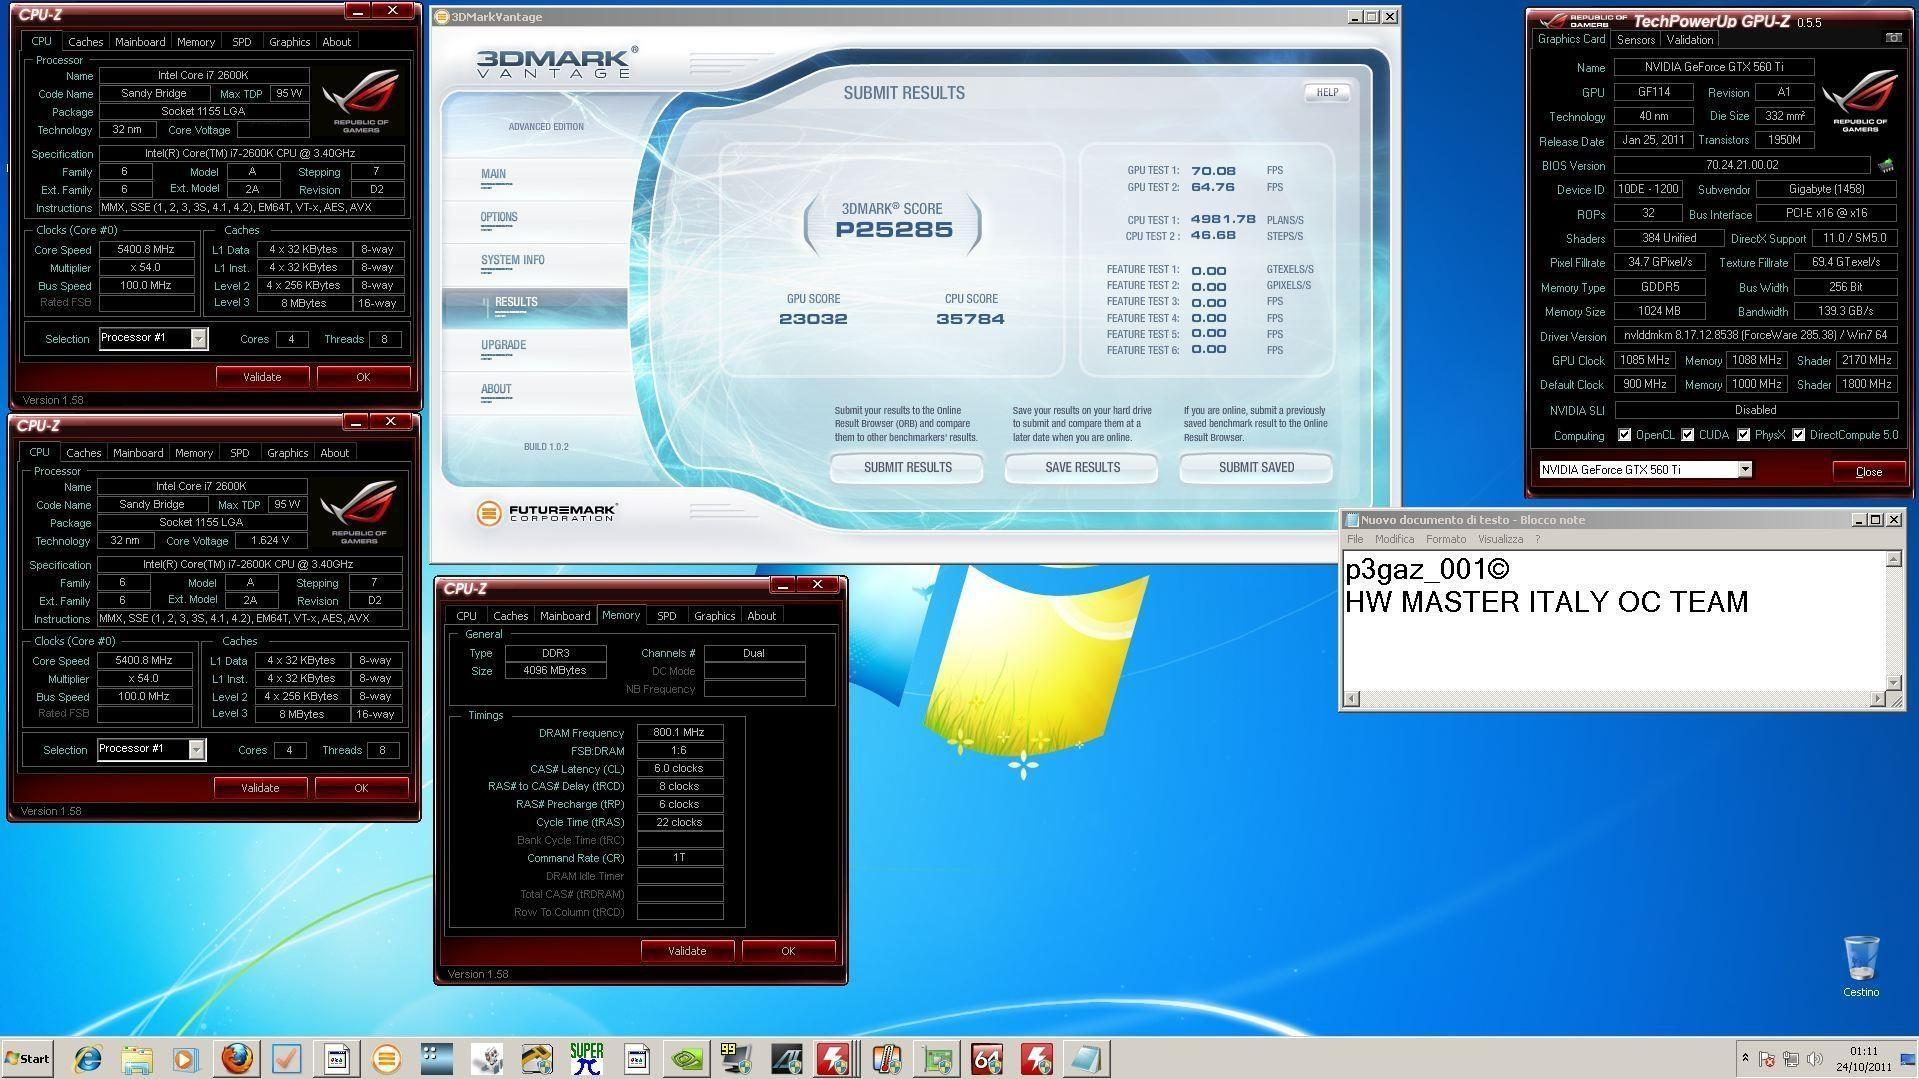Click the SUBMIT SAVED button
1919x1079 pixels.
click(x=1256, y=467)
